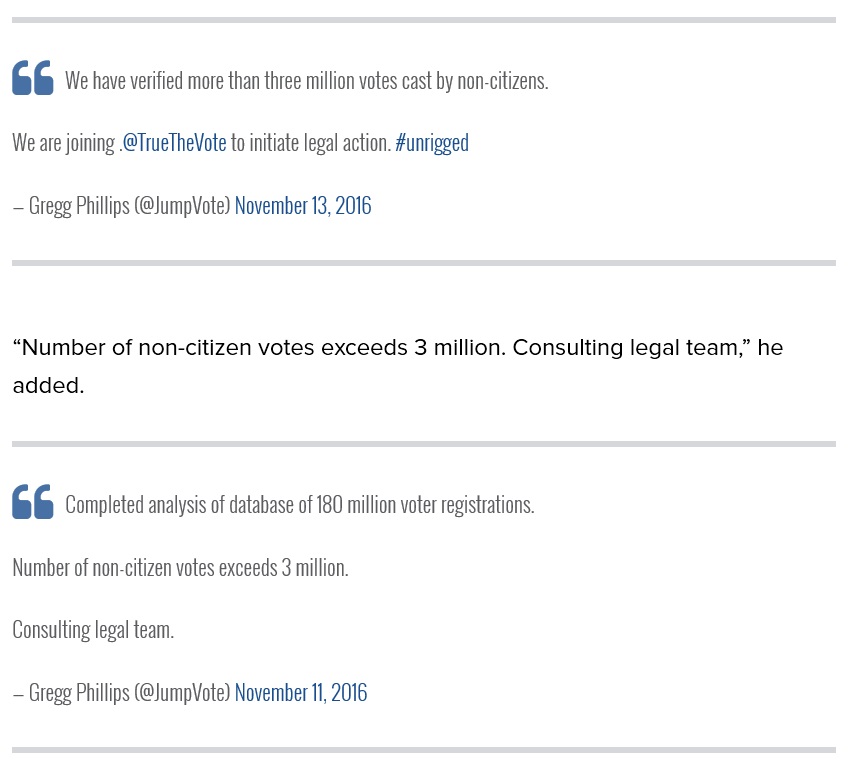Viewport: 853px width, 777px height.
Task: Click the divider above the "Completed analysis" tweet
Action: tap(424, 444)
